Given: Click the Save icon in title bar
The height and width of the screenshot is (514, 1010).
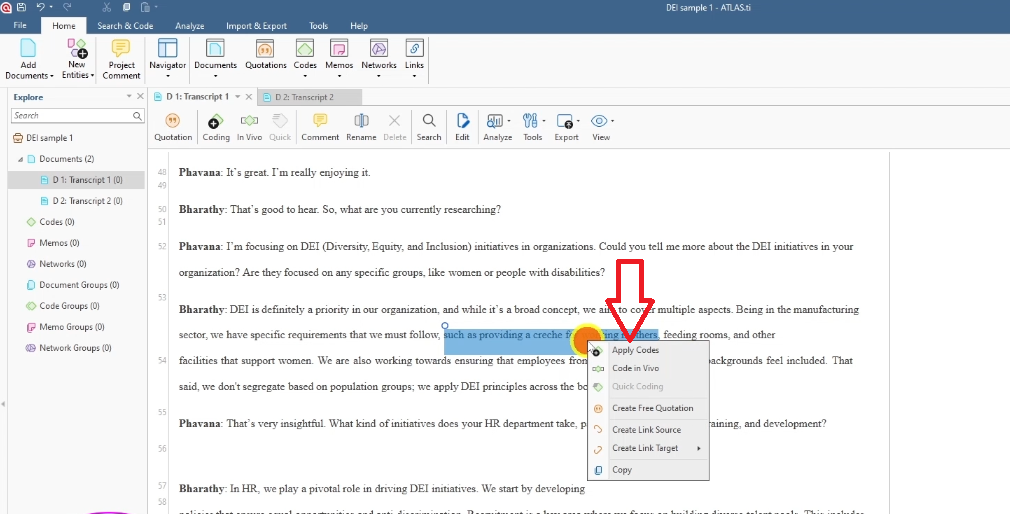Looking at the screenshot, I should pyautogui.click(x=21, y=8).
